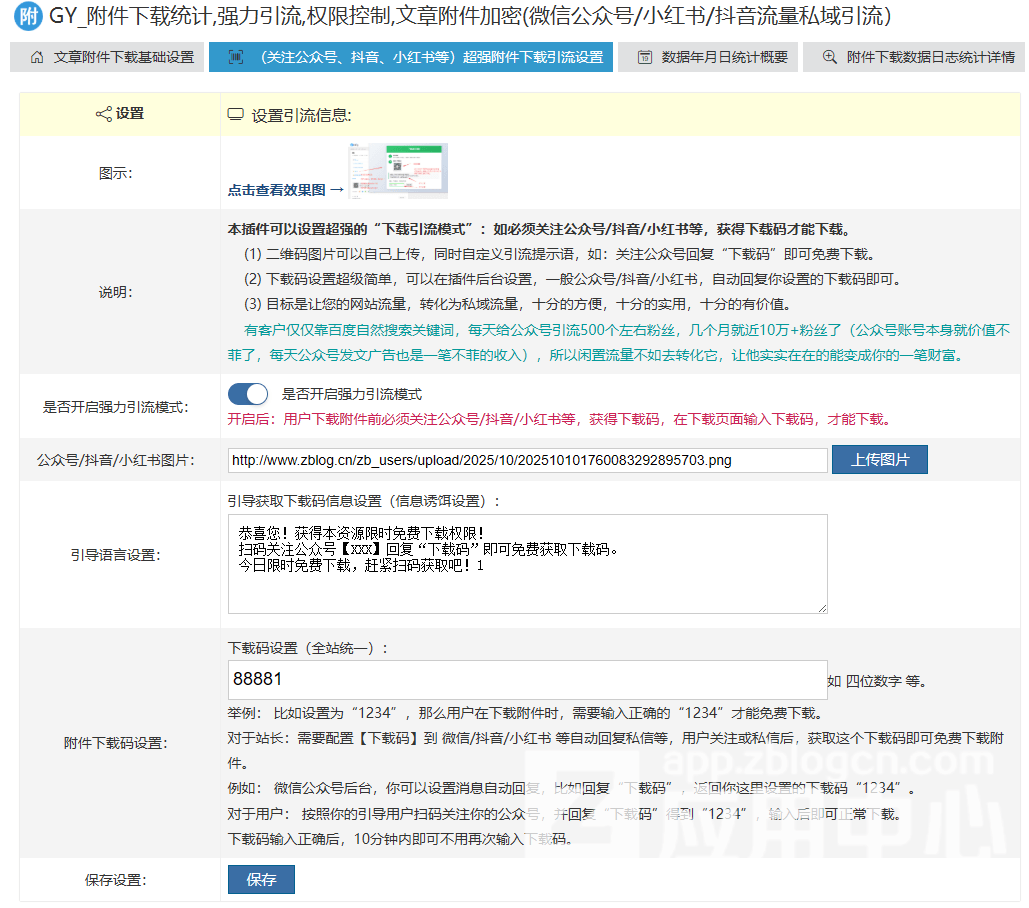This screenshot has width=1029, height=908.
Task: Click the home icon on the basic settings tab
Action: [x=37, y=57]
